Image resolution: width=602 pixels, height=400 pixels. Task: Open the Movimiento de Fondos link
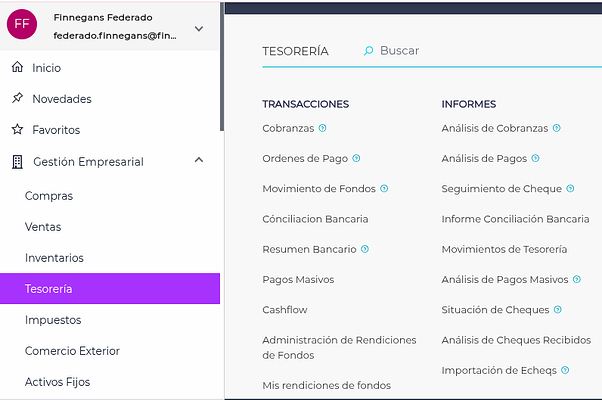click(x=318, y=188)
